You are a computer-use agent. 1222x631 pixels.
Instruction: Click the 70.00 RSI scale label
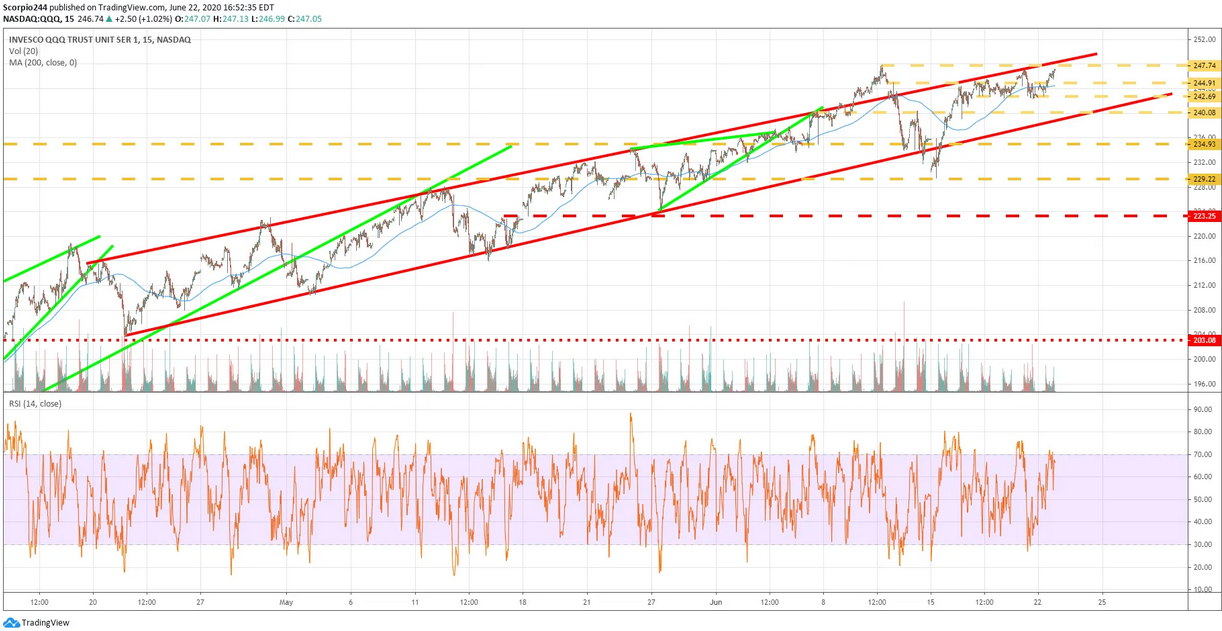coord(1202,455)
